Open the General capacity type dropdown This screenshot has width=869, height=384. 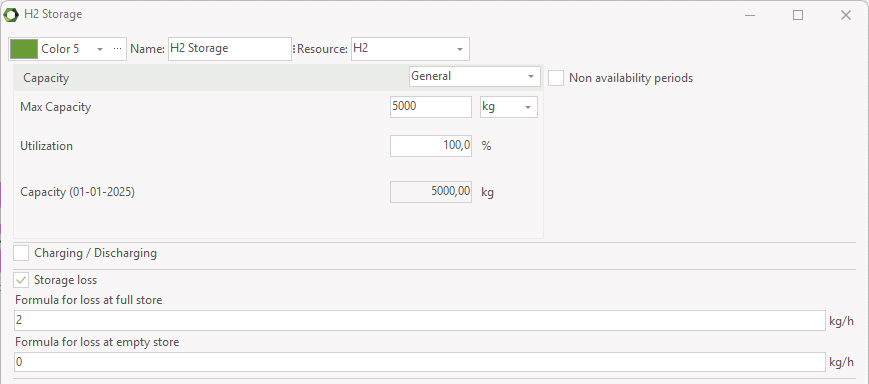474,76
